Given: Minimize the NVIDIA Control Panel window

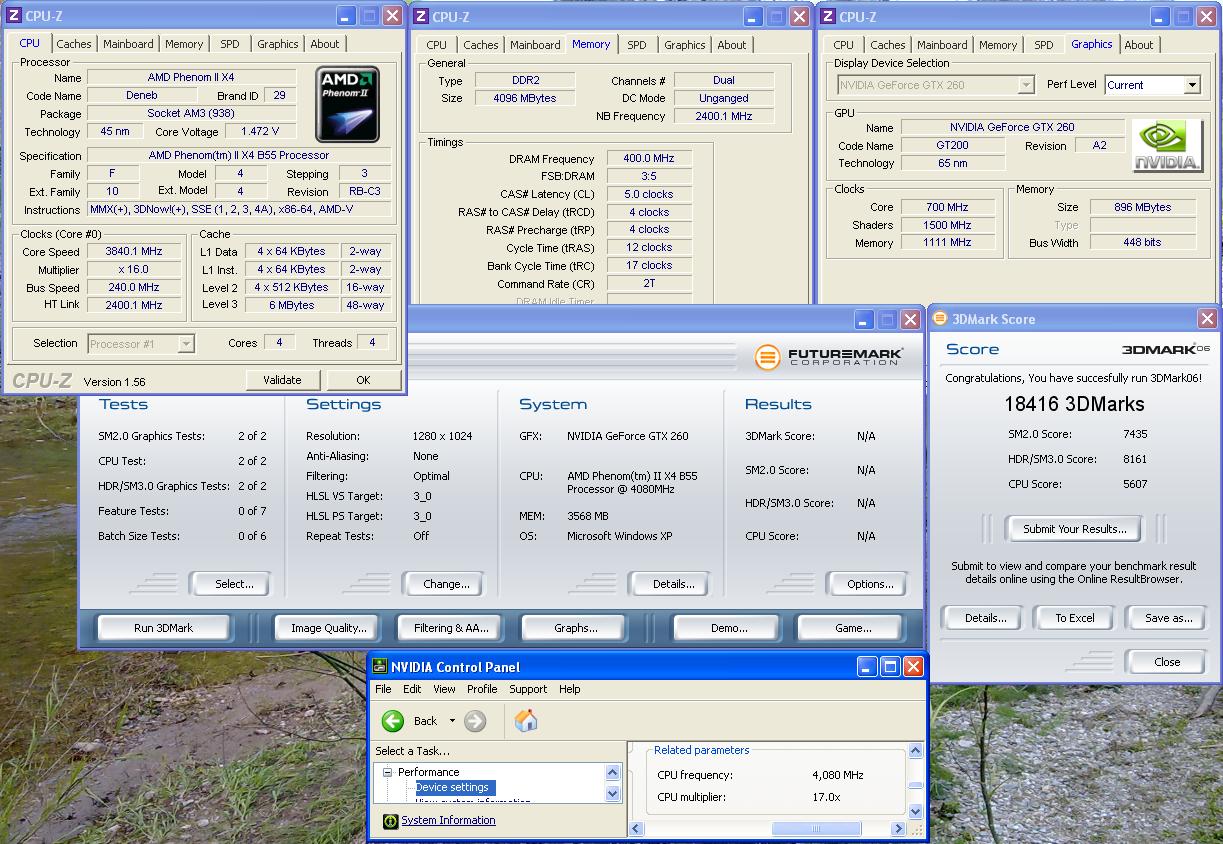Looking at the screenshot, I should coord(867,667).
